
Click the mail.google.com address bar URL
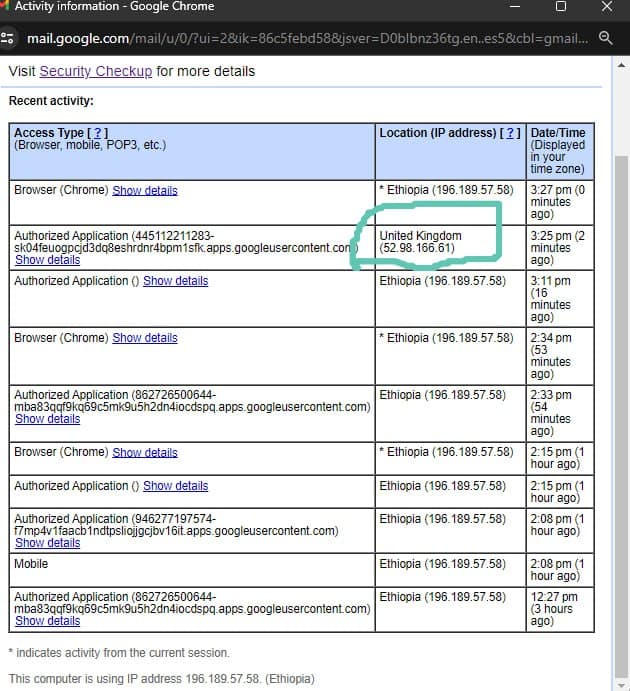click(x=307, y=38)
